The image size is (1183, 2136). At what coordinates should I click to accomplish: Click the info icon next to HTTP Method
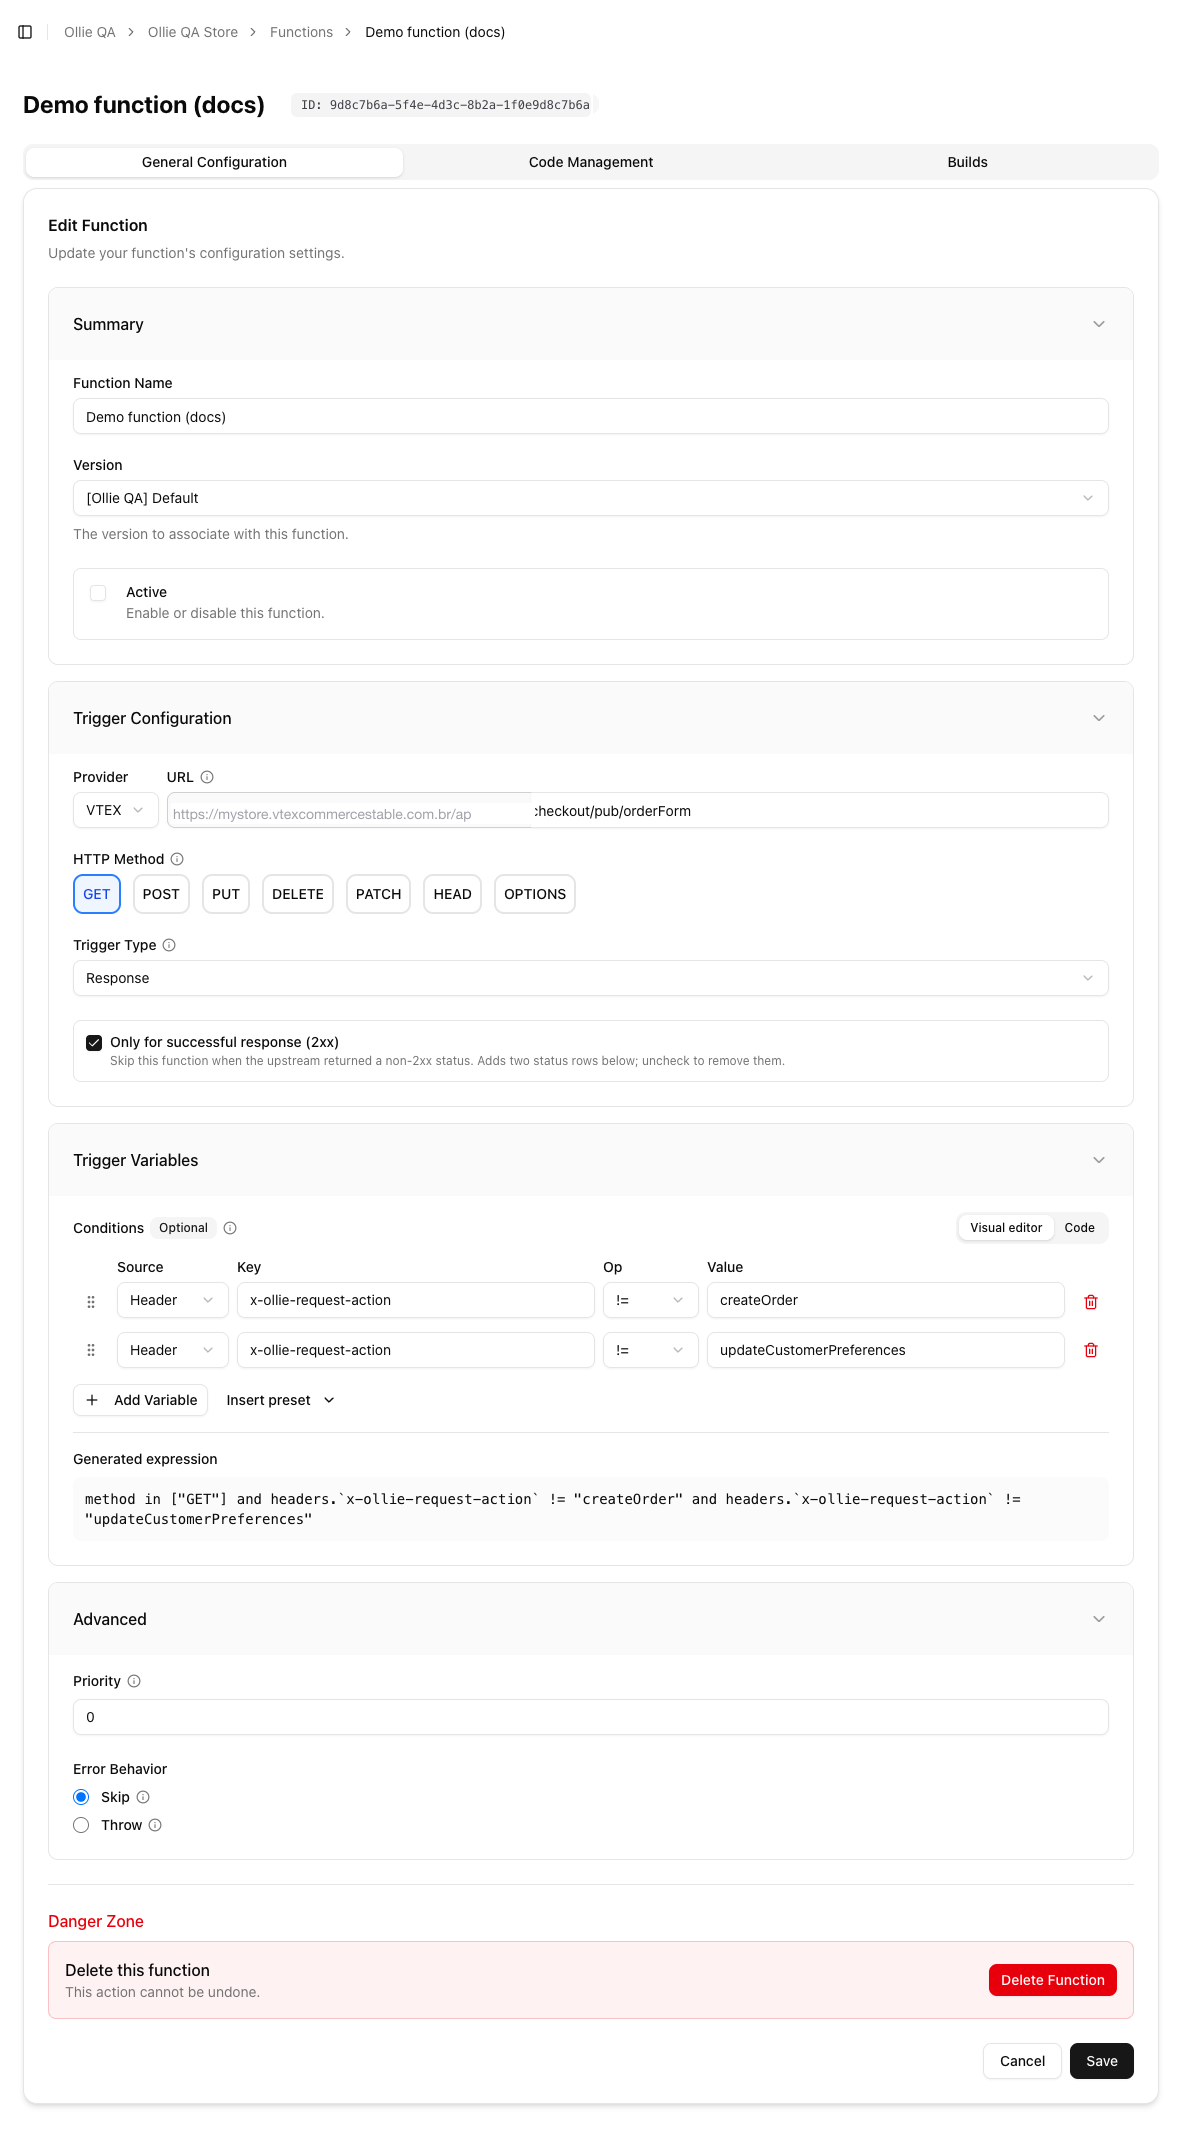pyautogui.click(x=177, y=859)
